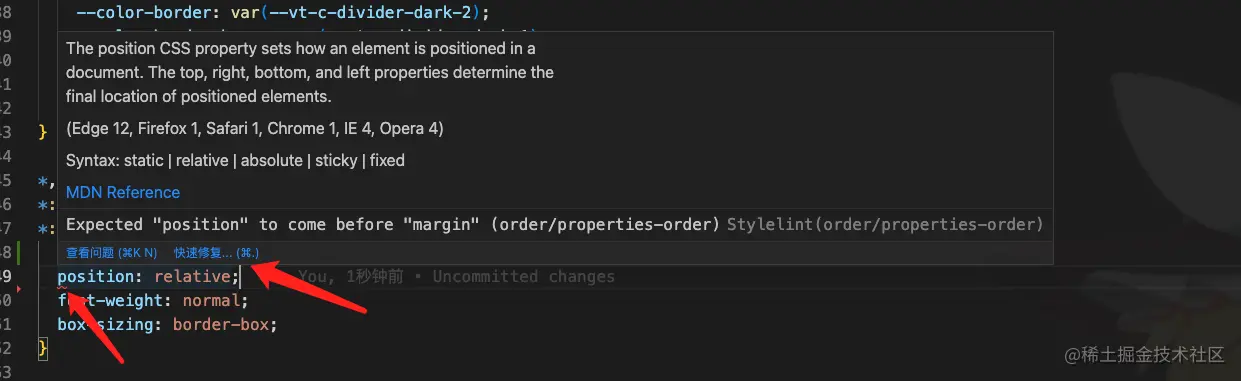
Task: Click yellow closing brace beneath box-sizing line
Action: point(43,348)
